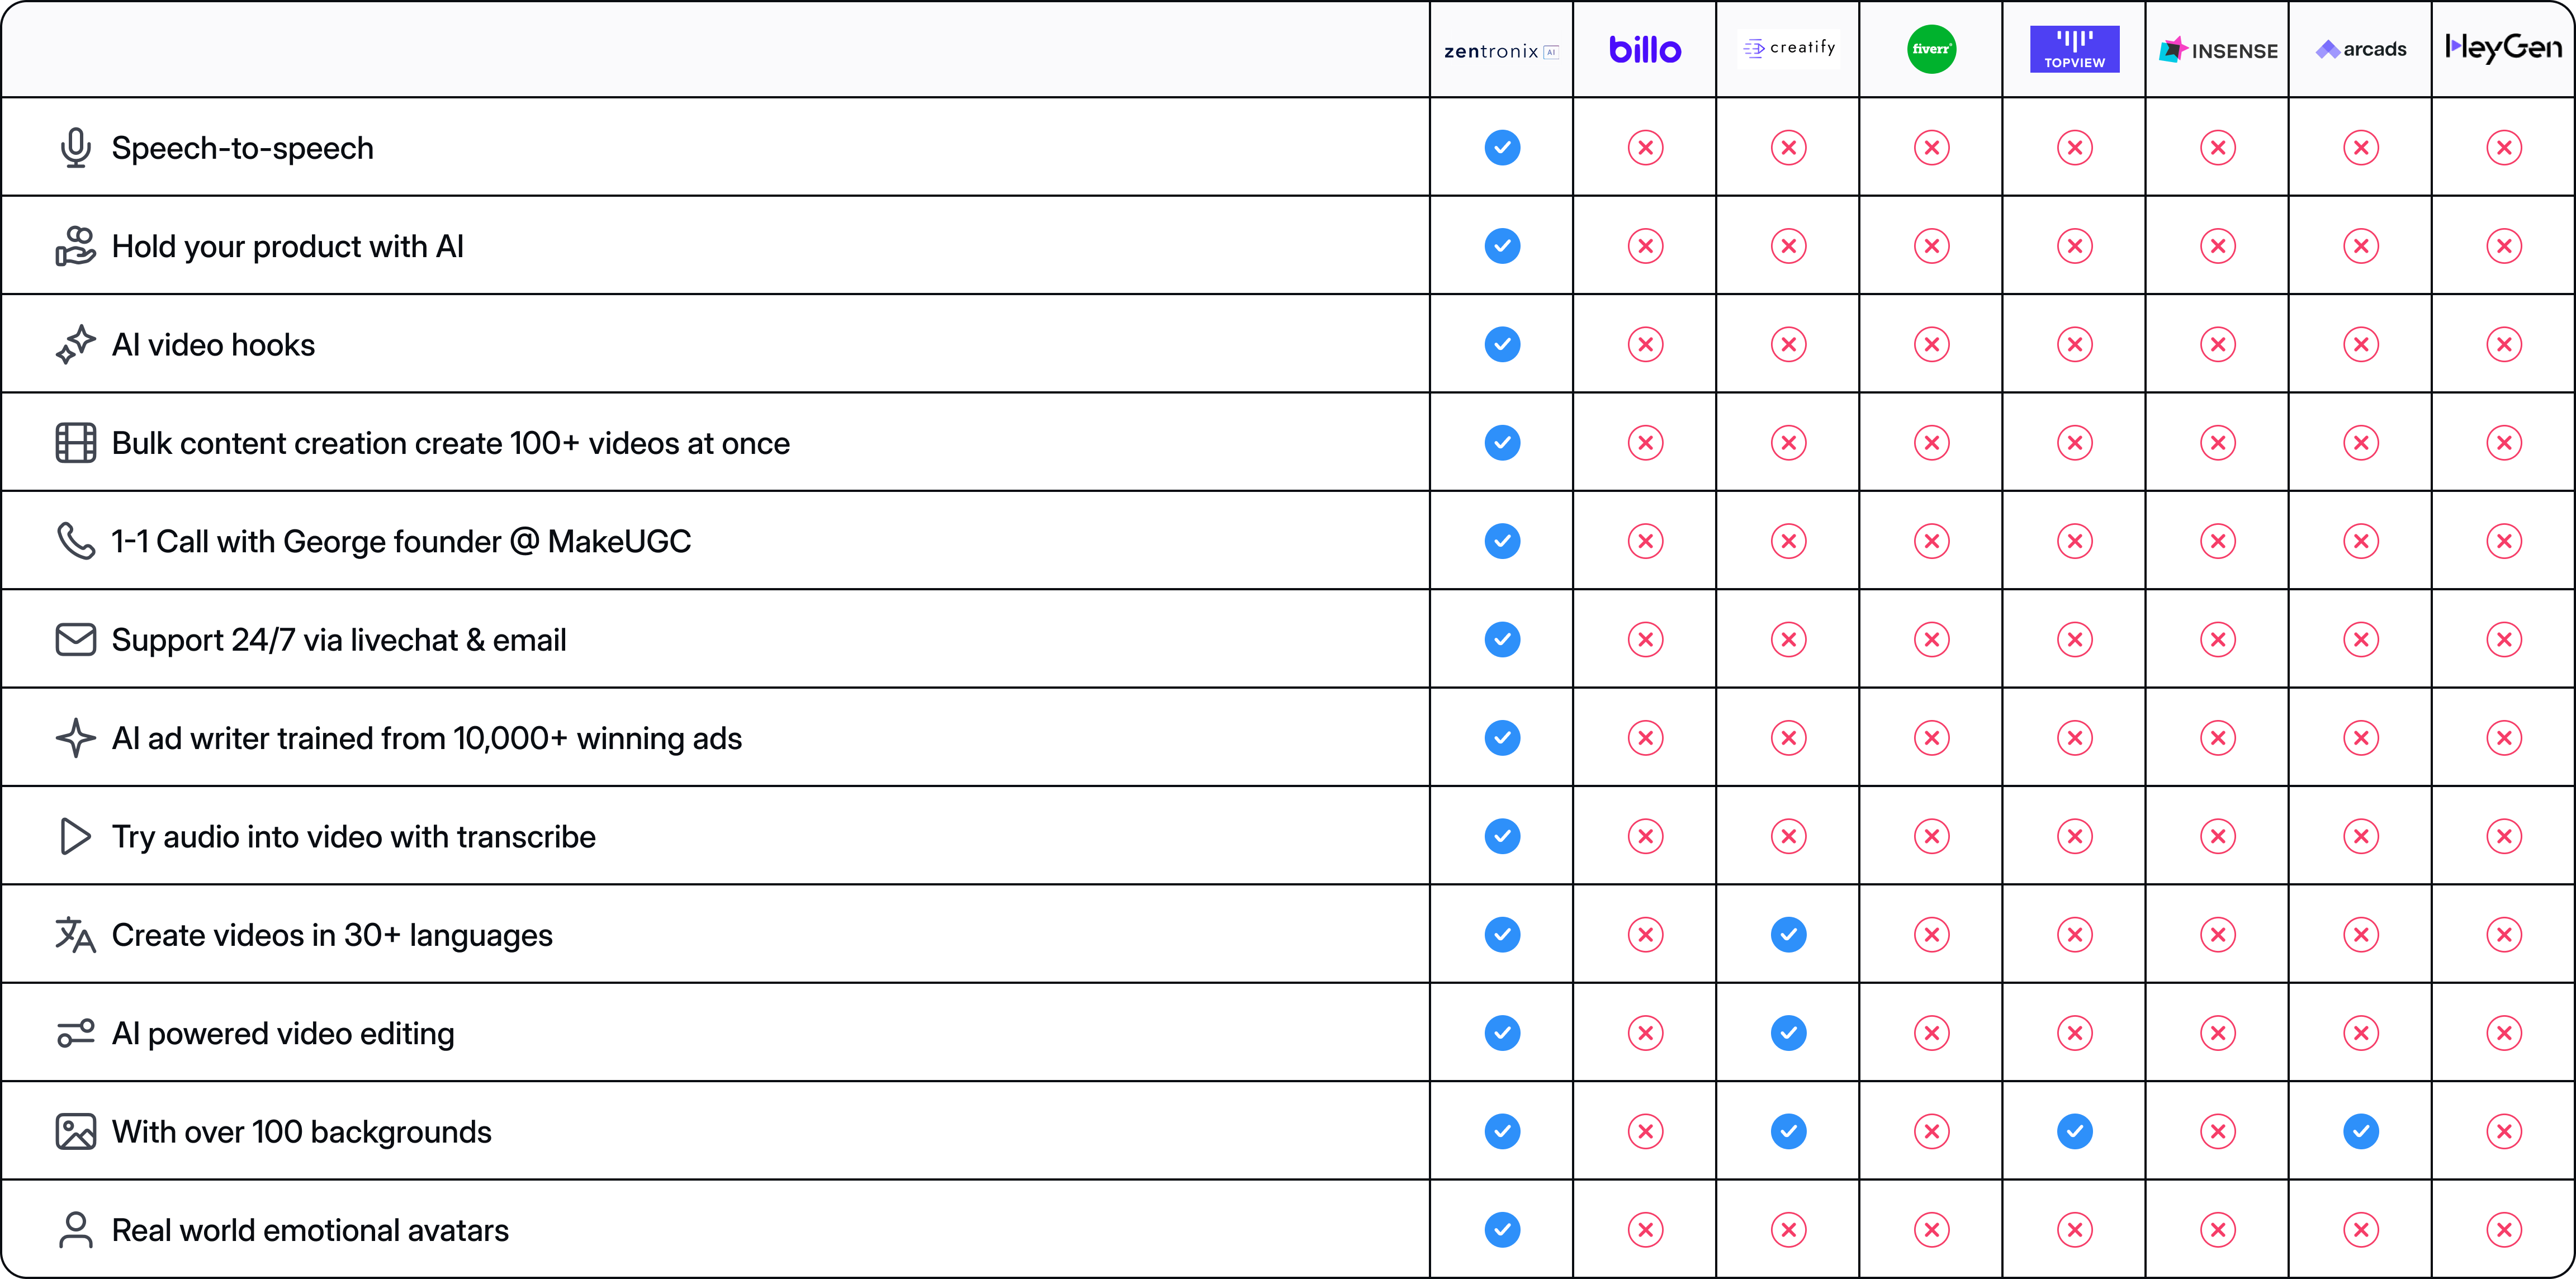Click the INSENSE logo header
2576x1279 pixels.
coord(2217,50)
